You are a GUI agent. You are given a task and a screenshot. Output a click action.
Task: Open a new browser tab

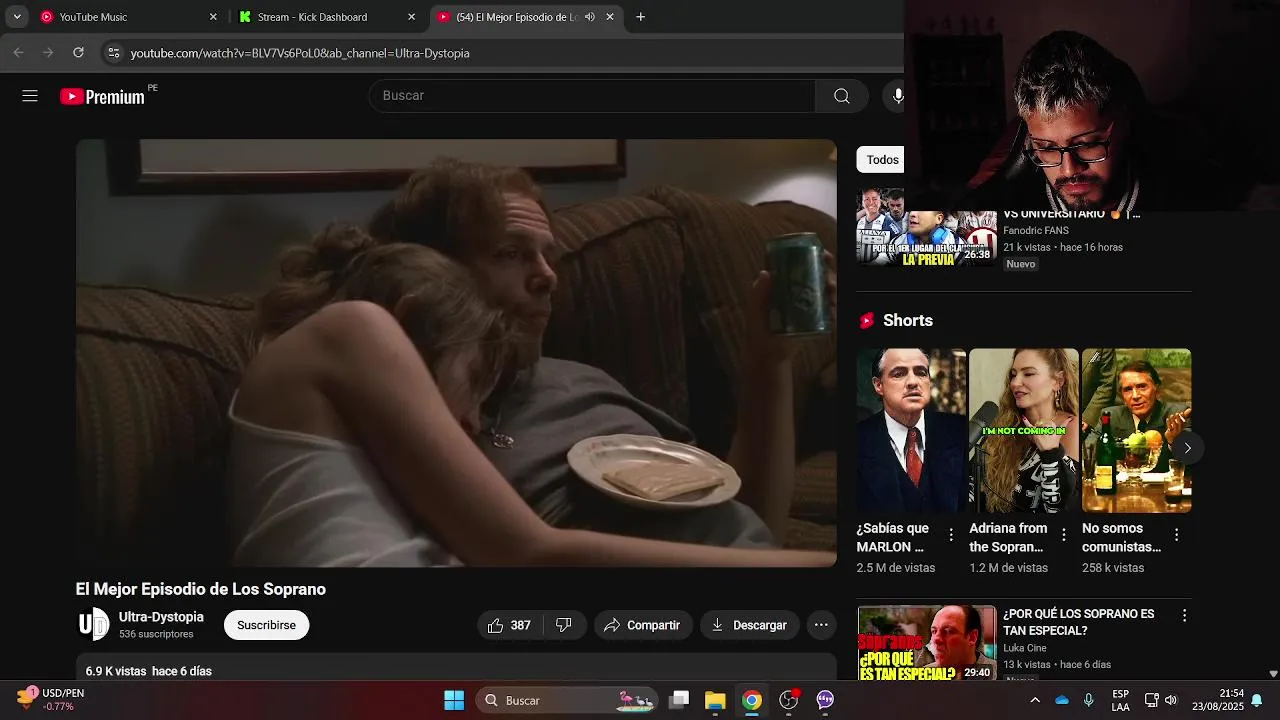(x=641, y=17)
